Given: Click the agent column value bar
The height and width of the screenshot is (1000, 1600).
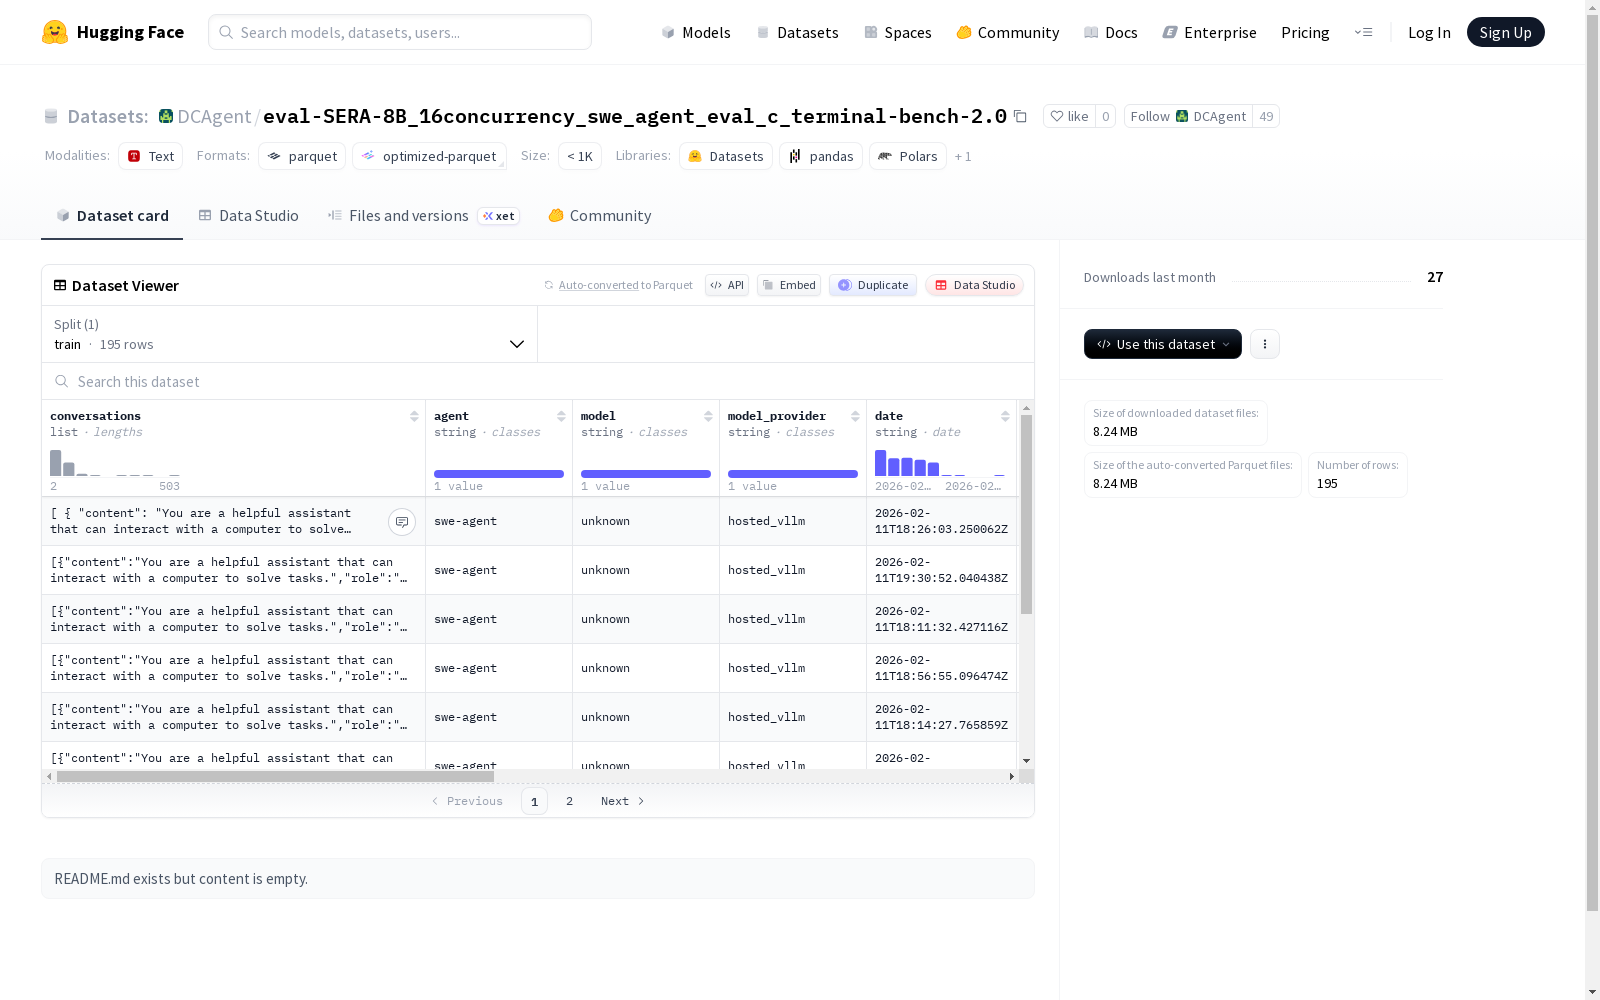Looking at the screenshot, I should (499, 474).
